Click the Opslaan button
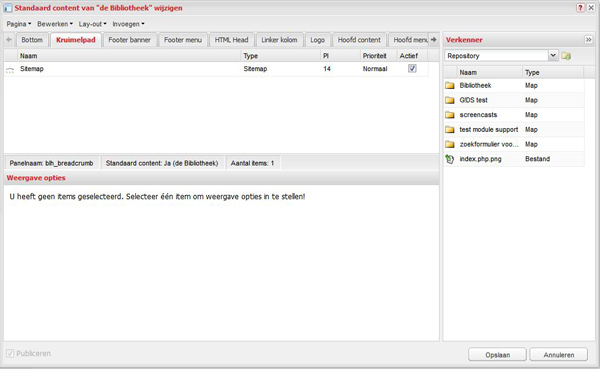The height and width of the screenshot is (369, 600). click(x=497, y=355)
